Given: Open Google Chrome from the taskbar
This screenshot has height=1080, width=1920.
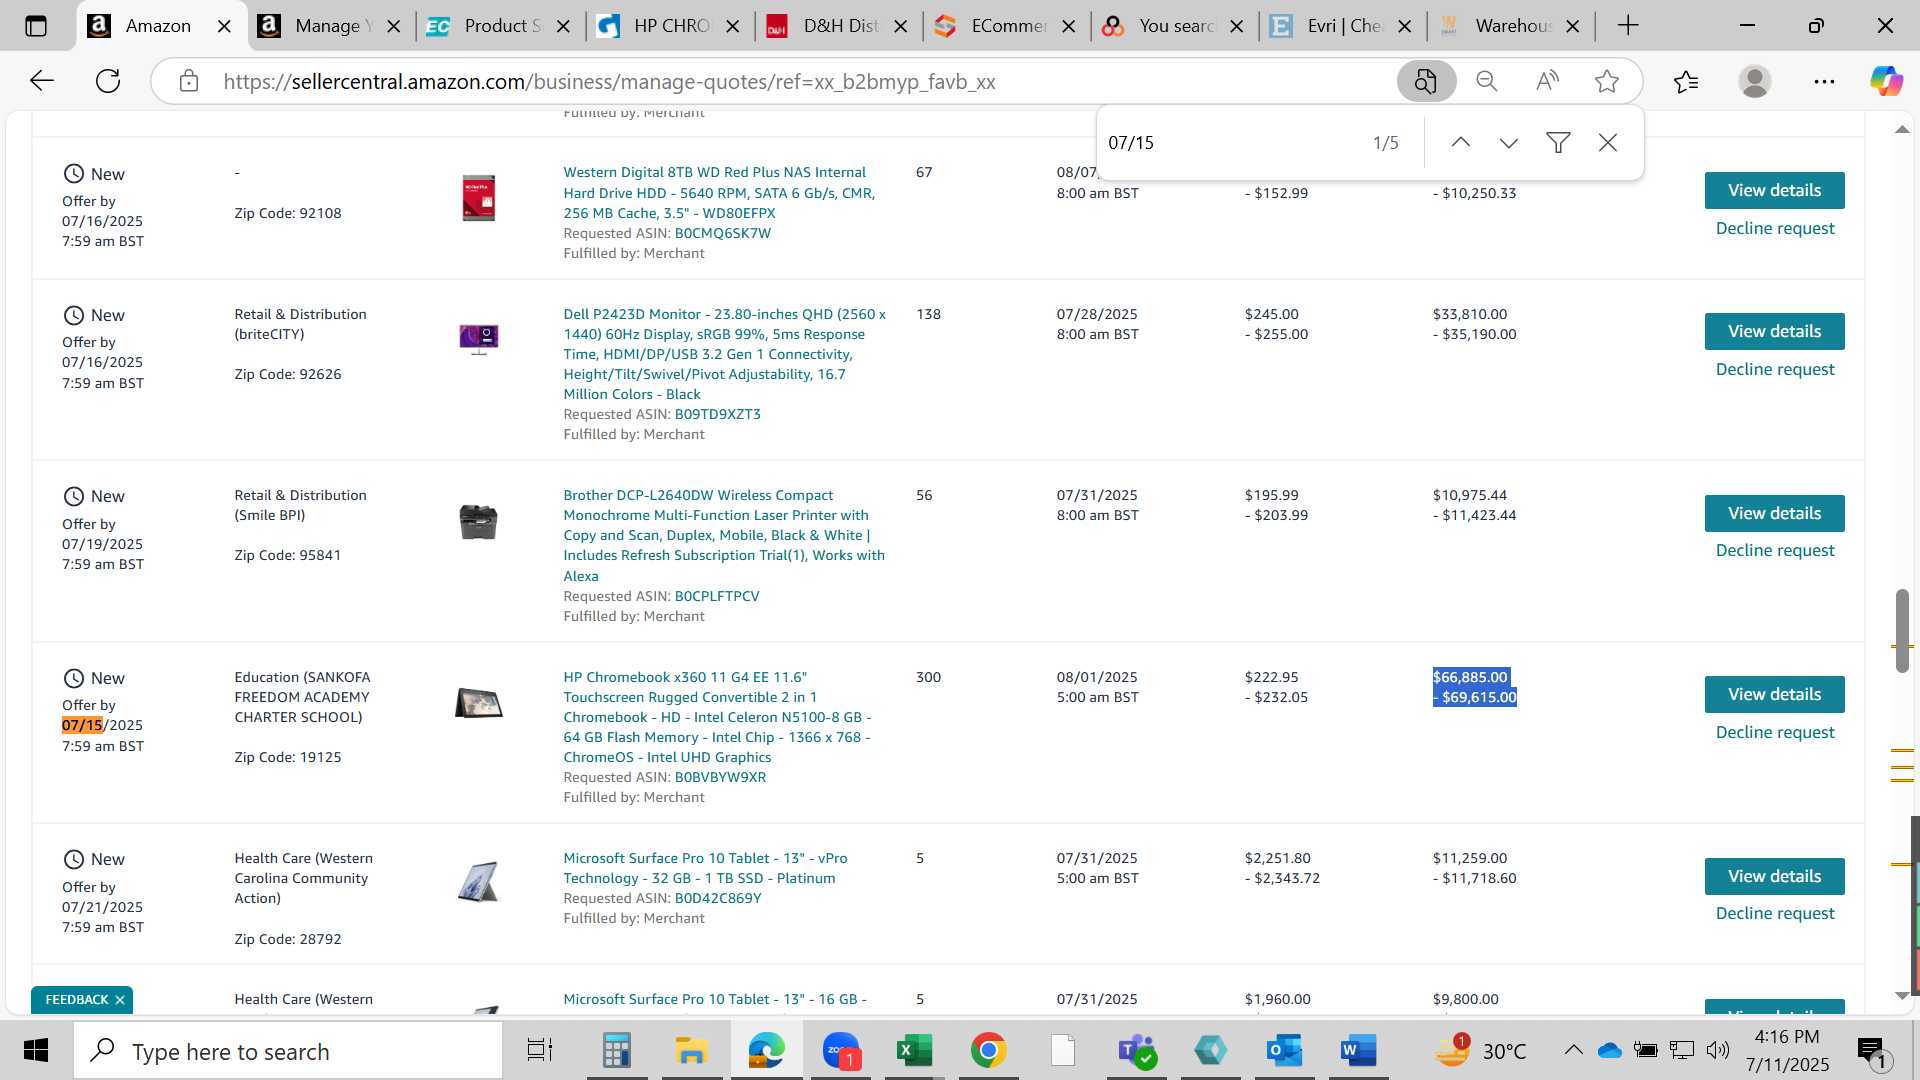Looking at the screenshot, I should tap(988, 1051).
